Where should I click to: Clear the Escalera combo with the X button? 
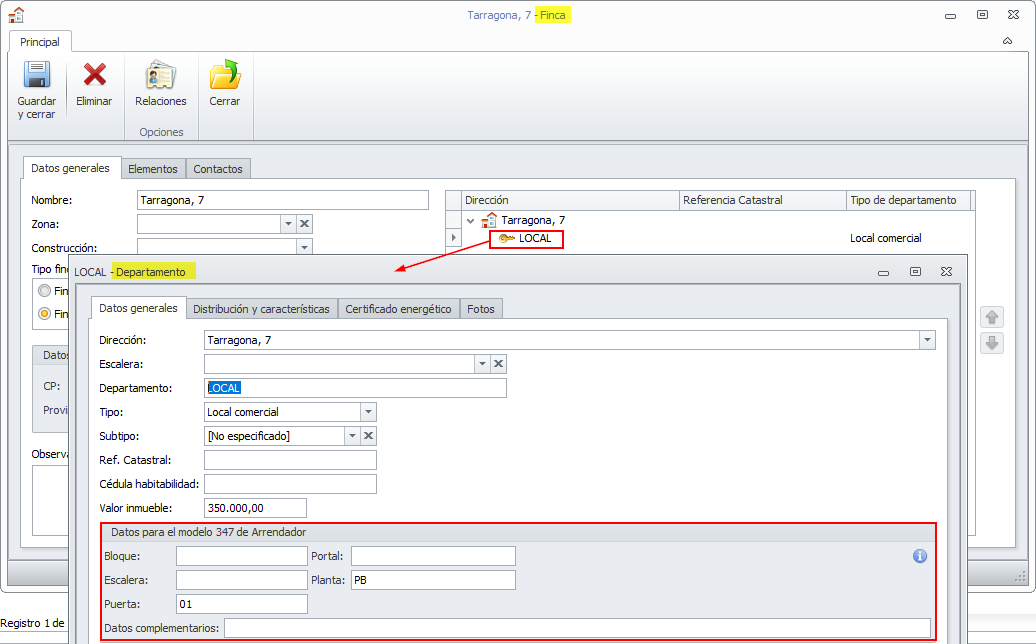(499, 364)
